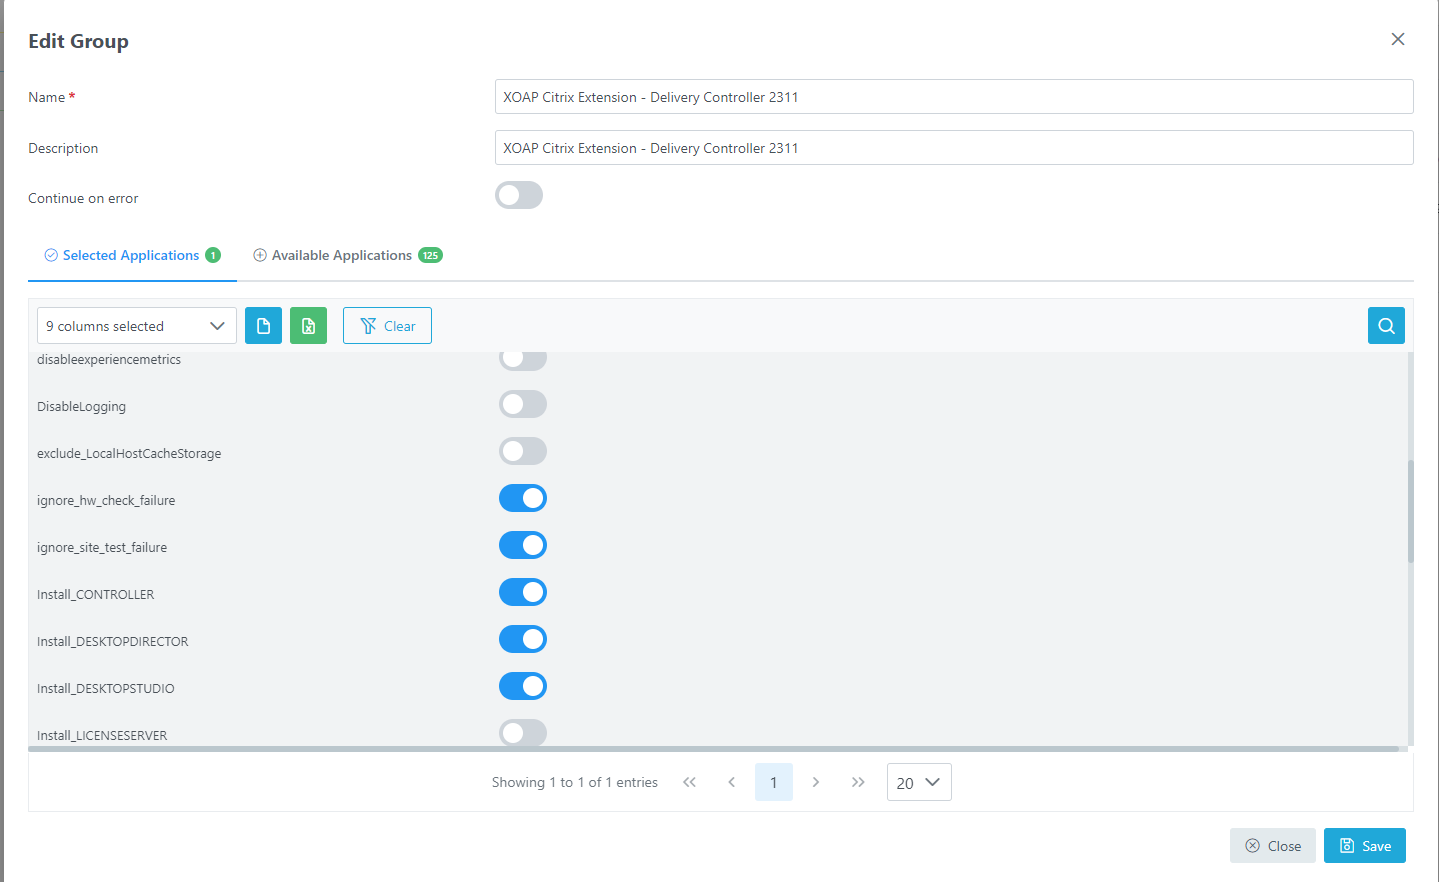
Task: Enable the DisableLogging toggle
Action: coord(522,404)
